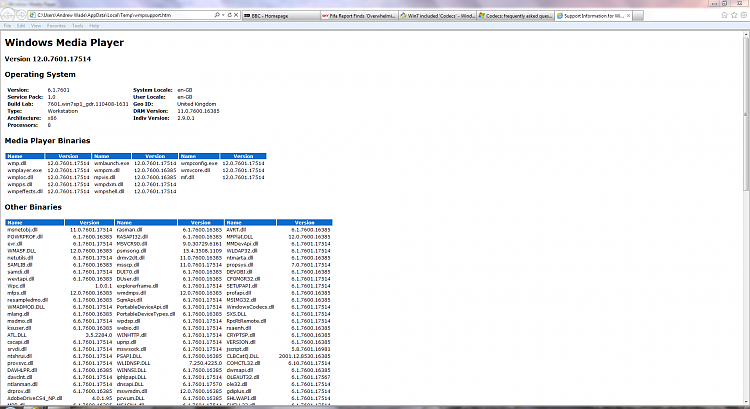Click the Version 12.0.7601.17514 subheading
The image size is (750, 409).
(47, 59)
